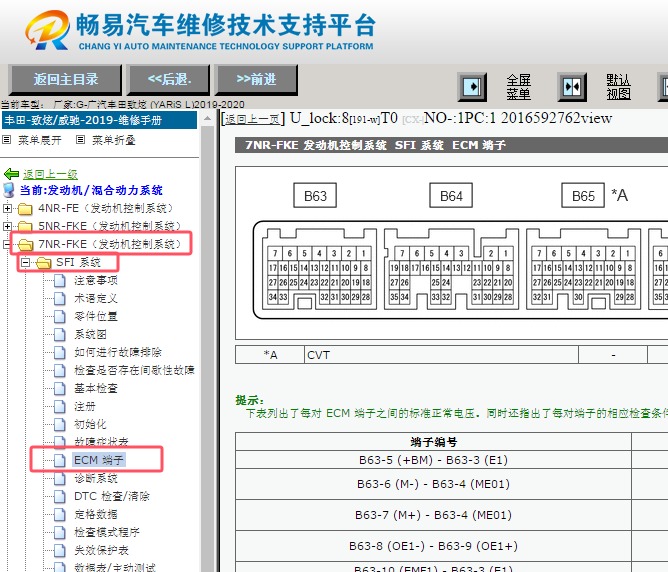668x572 pixels.
Task: Click the tree panel scroll-up arrow
Action: coord(207,118)
